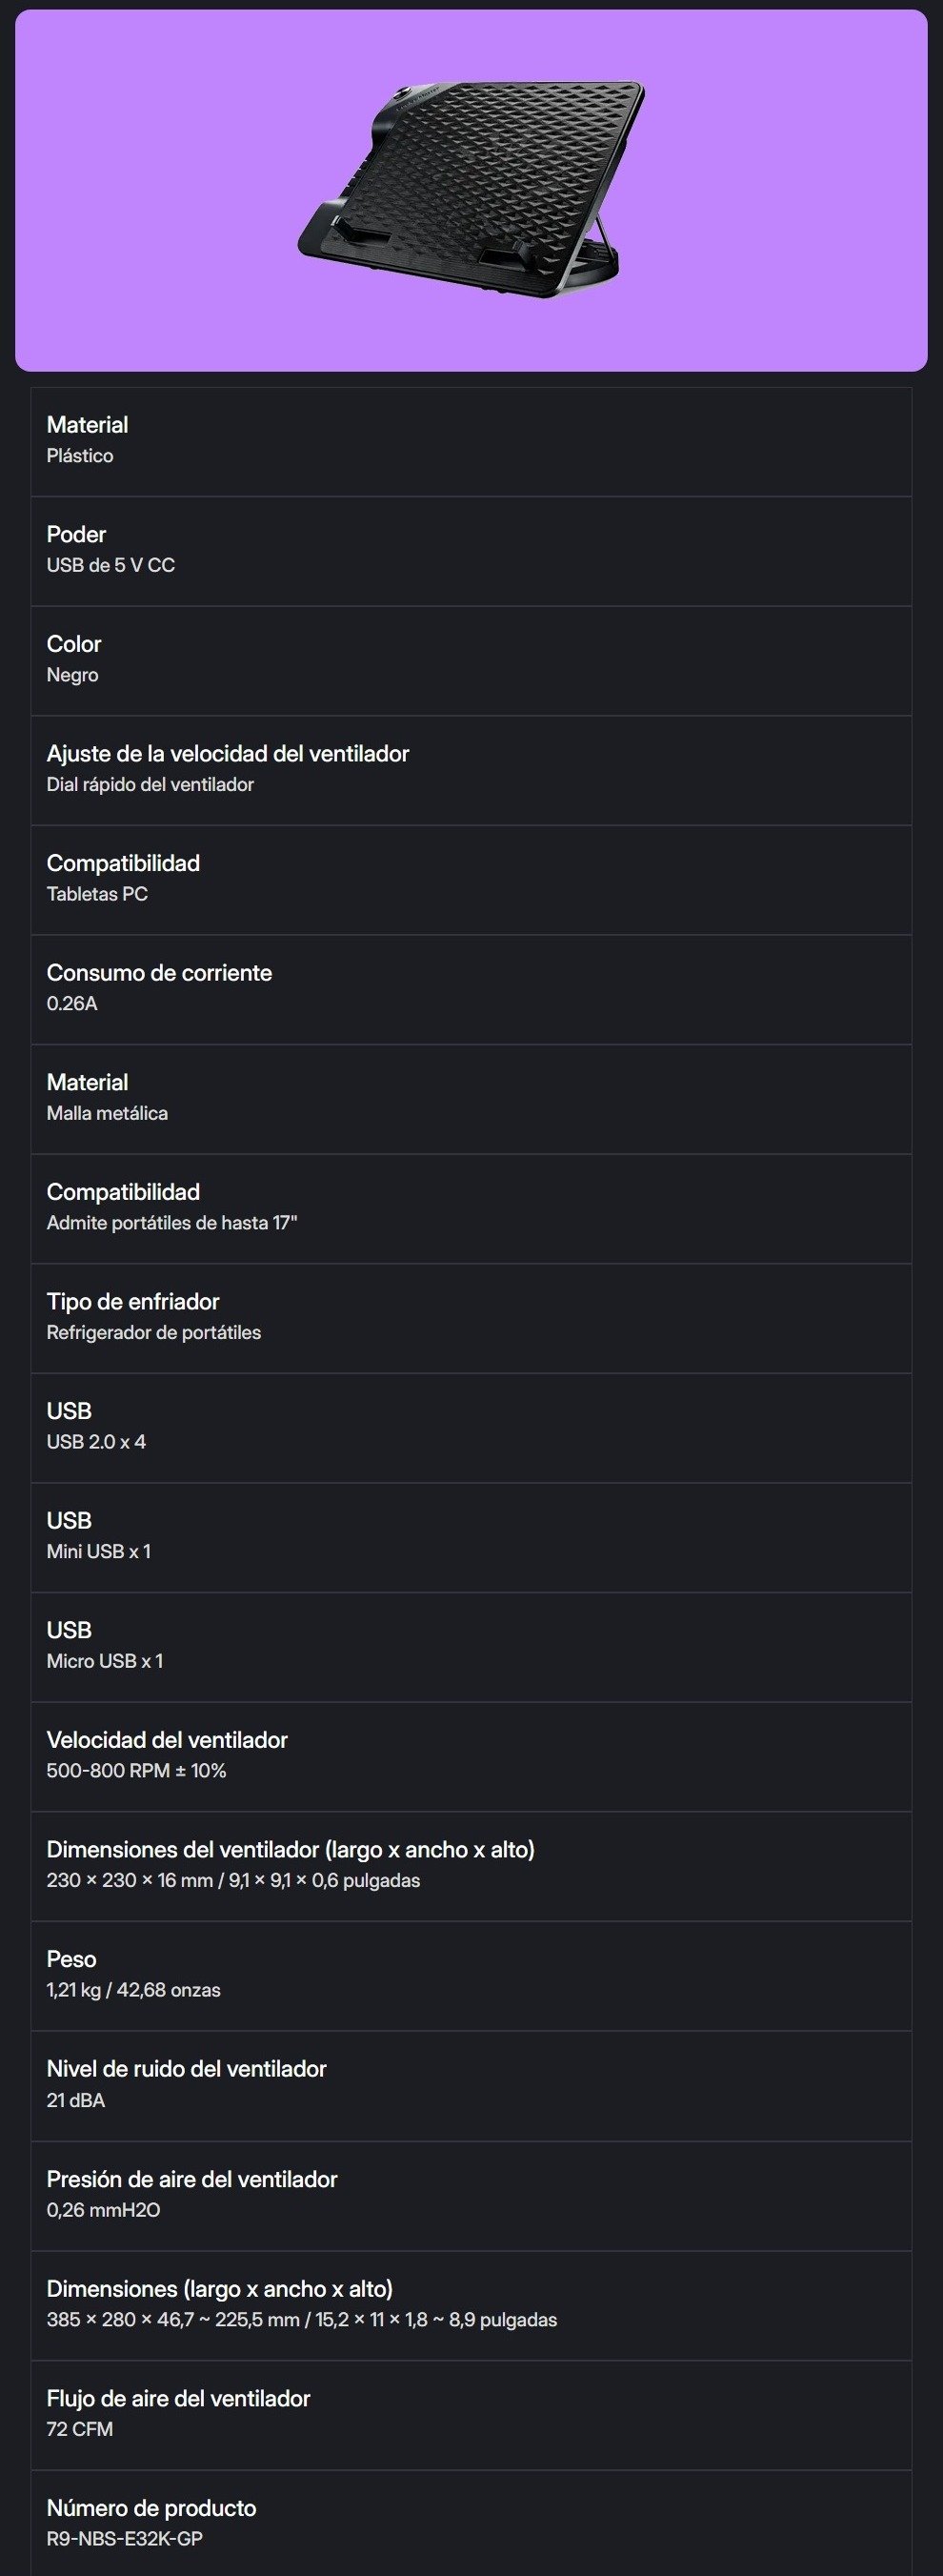The image size is (943, 2576).
Task: Select the Peso specification row
Action: (471, 1975)
